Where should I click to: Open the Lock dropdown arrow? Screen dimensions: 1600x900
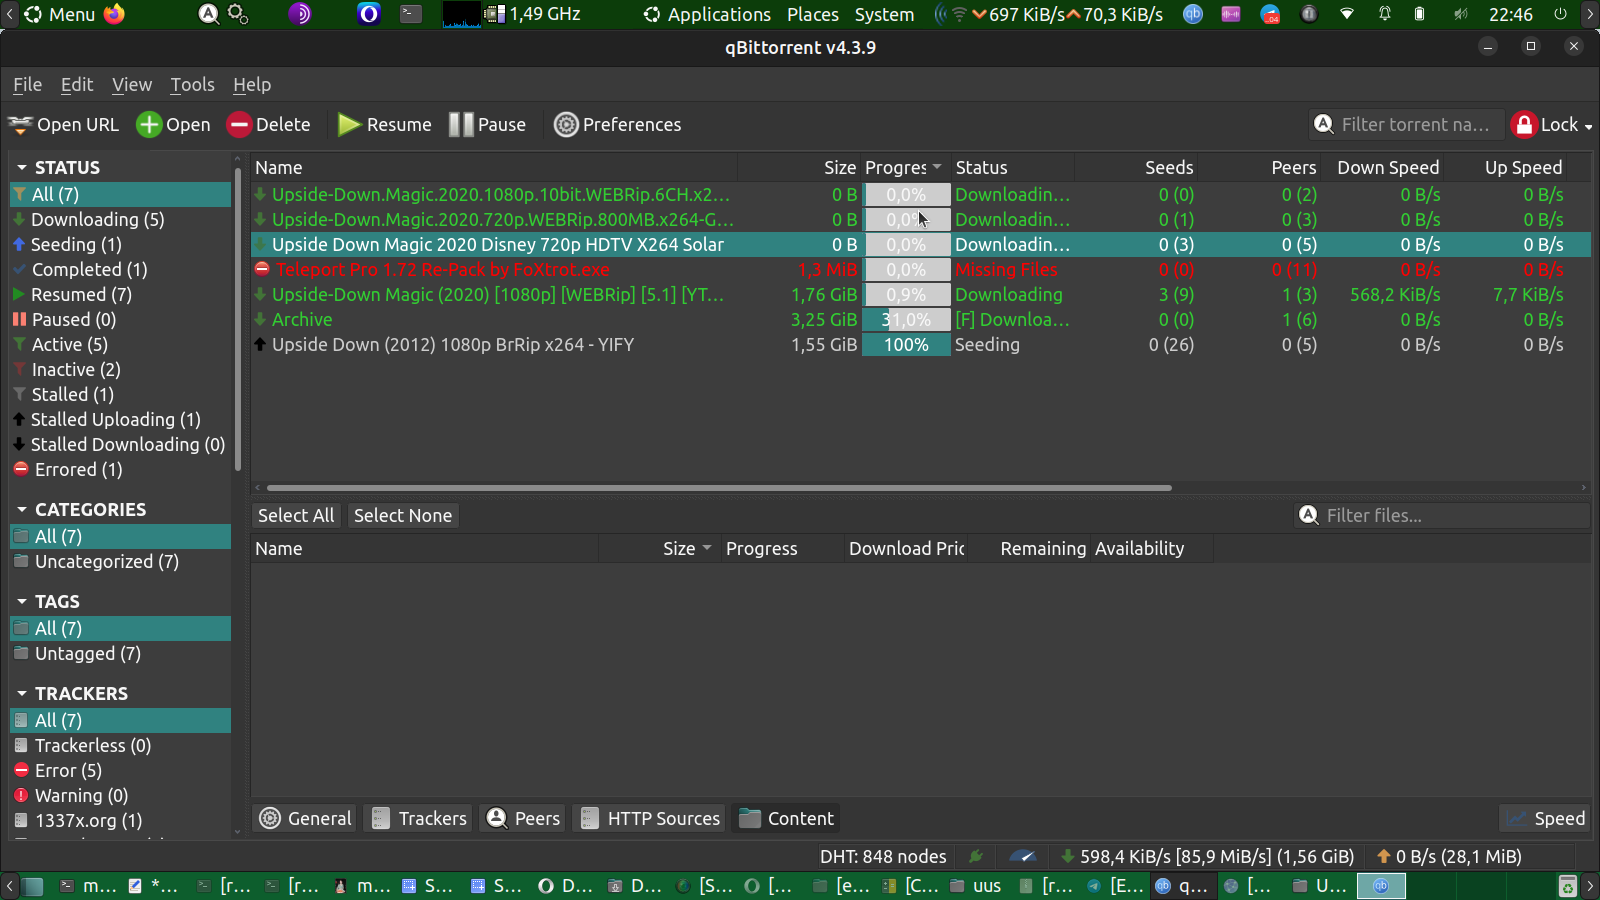point(1588,127)
